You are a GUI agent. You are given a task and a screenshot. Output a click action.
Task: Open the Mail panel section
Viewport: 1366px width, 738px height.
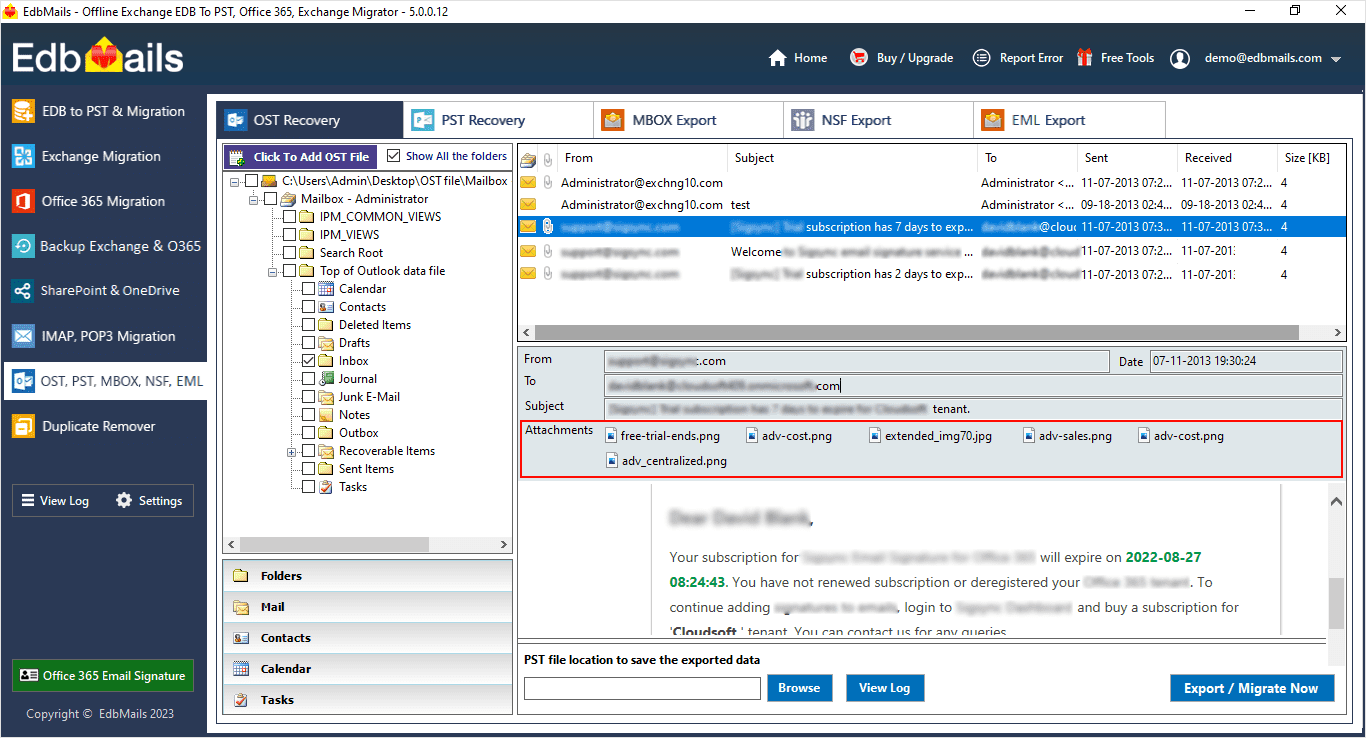pyautogui.click(x=367, y=607)
